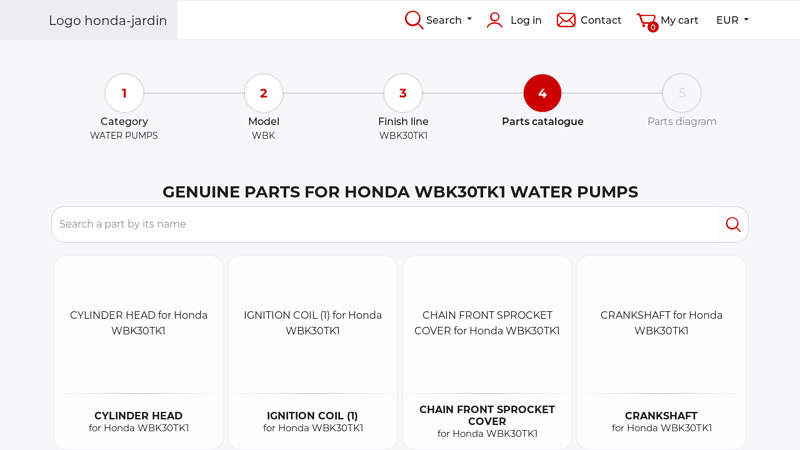Open the Contact link
Image resolution: width=800 pixels, height=450 pixels.
click(601, 20)
